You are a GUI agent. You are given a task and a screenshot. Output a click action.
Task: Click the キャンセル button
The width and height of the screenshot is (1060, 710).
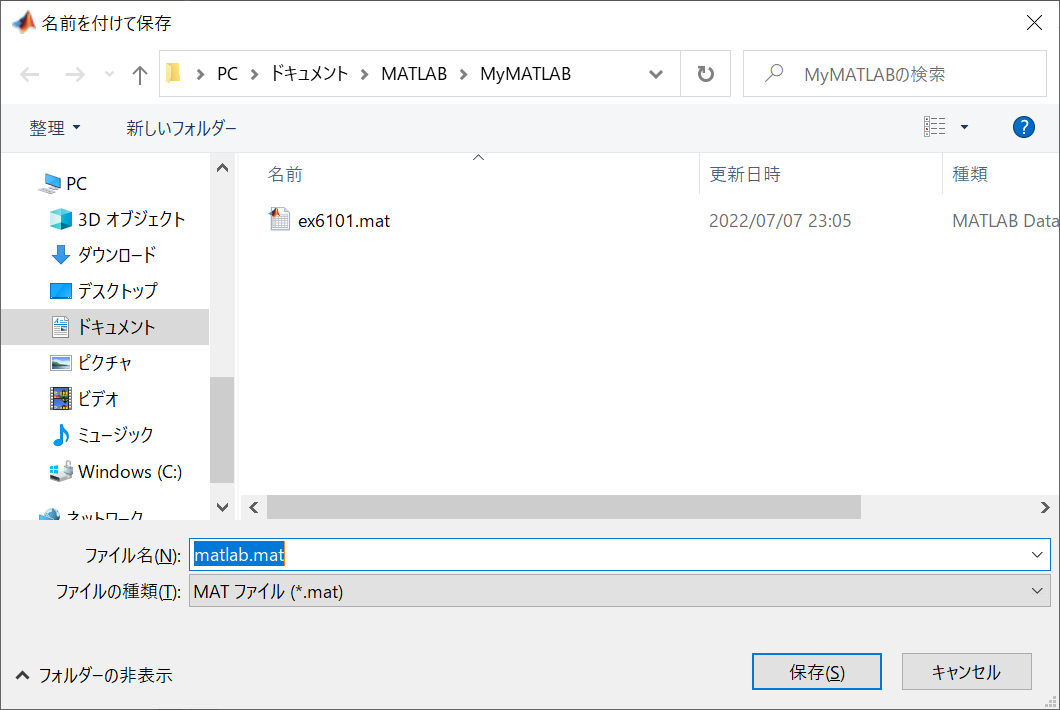pyautogui.click(x=967, y=672)
